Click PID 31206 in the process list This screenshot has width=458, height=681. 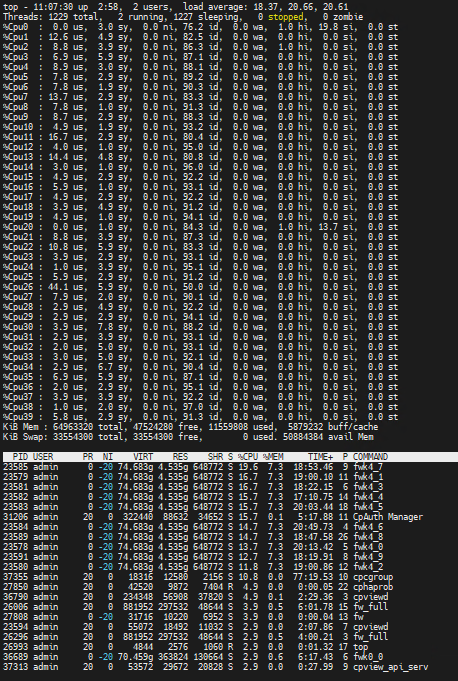[x=16, y=516]
